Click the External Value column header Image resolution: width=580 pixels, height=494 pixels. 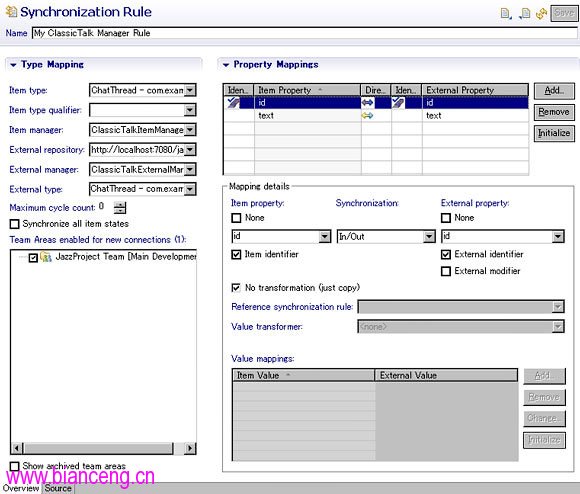(x=446, y=375)
